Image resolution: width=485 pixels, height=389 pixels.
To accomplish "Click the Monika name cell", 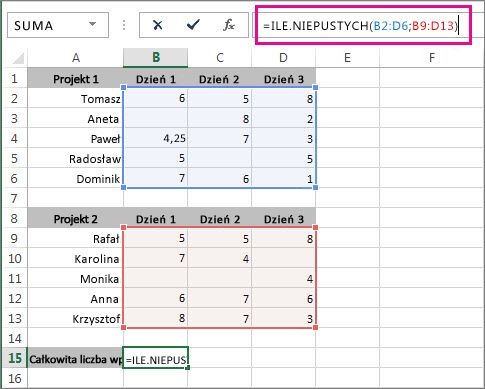I will pyautogui.click(x=76, y=279).
